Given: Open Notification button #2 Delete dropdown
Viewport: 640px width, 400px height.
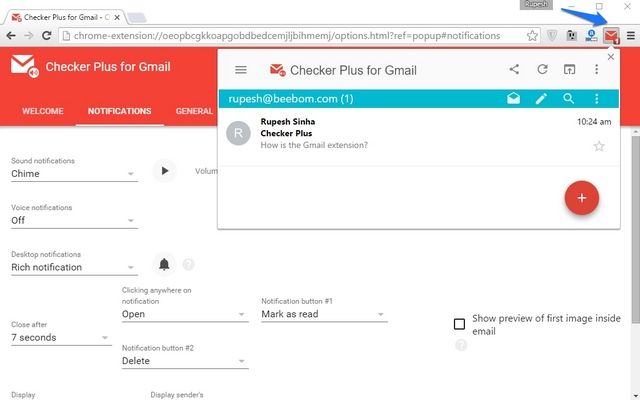Looking at the screenshot, I should point(185,361).
